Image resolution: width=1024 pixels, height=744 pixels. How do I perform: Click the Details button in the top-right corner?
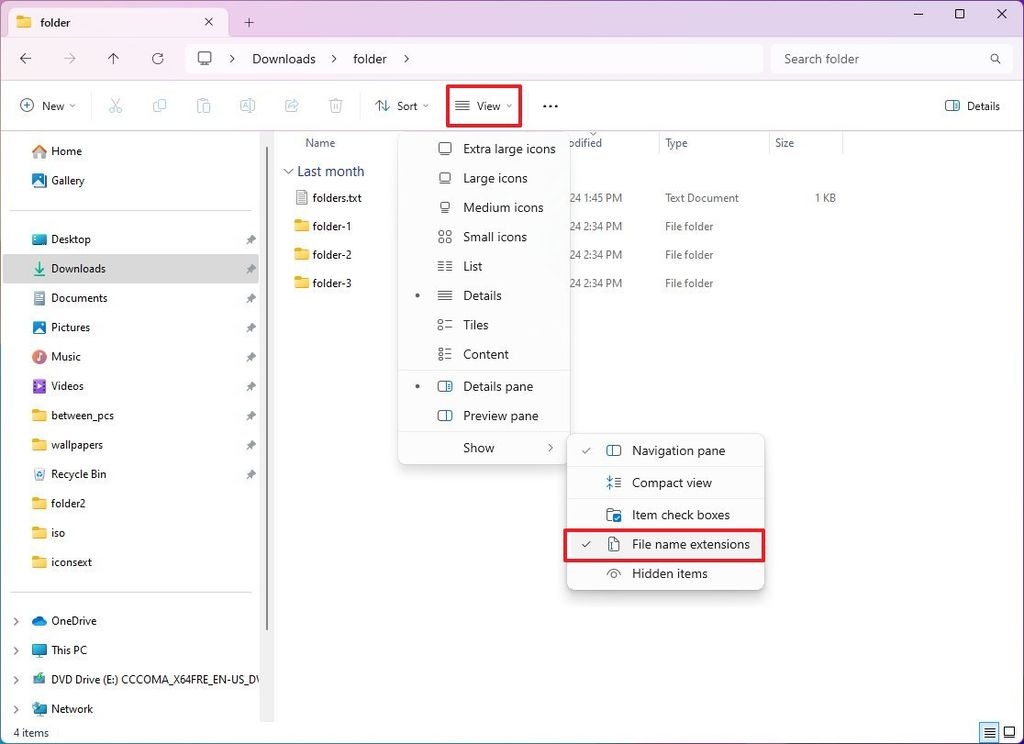[971, 105]
